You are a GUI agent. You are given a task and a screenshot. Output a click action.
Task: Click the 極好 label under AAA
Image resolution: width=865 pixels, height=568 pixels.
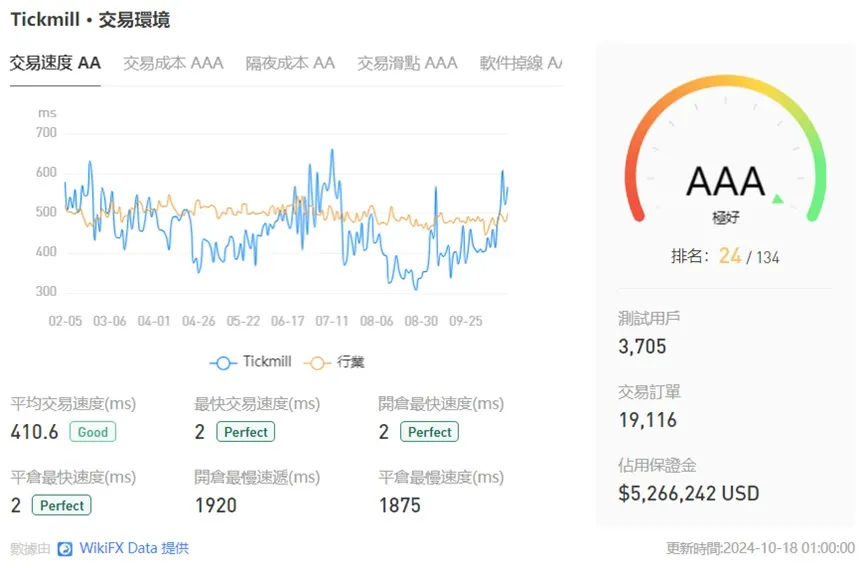pyautogui.click(x=725, y=218)
